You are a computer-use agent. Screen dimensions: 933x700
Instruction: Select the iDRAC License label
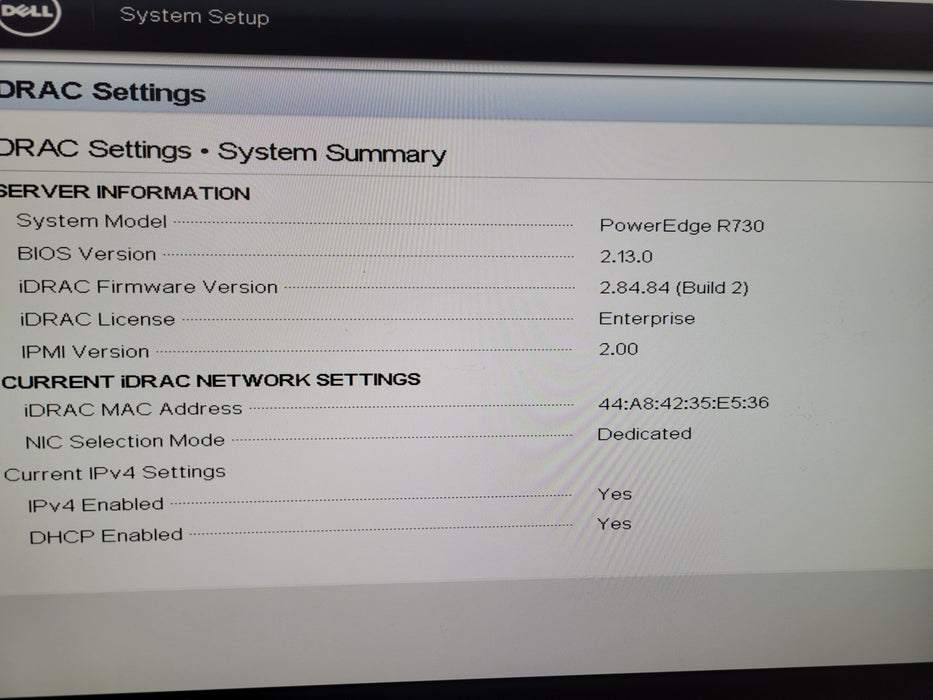[98, 319]
